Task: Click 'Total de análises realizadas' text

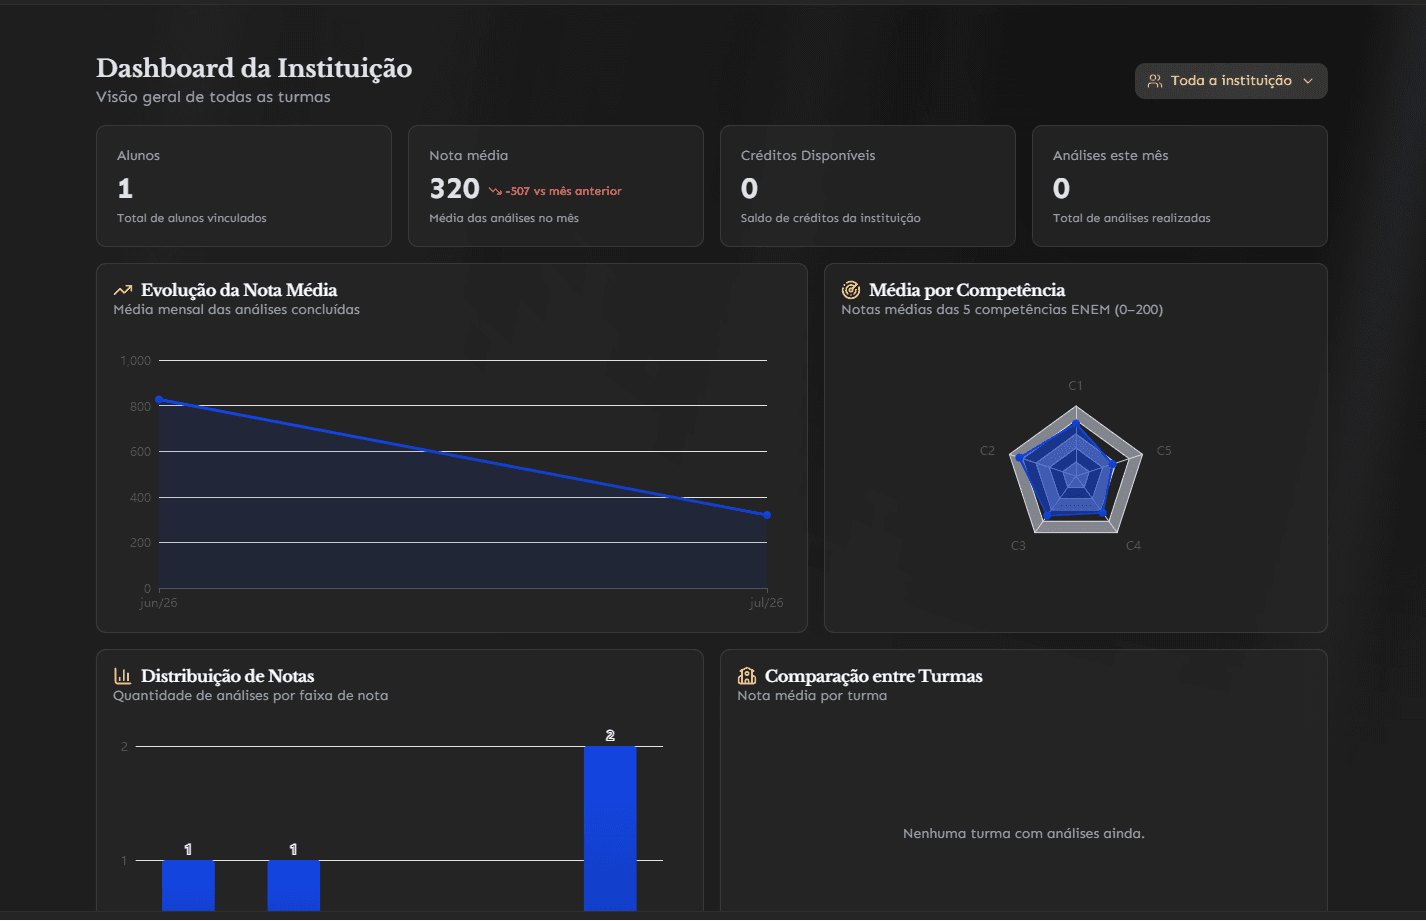Action: click(1132, 218)
